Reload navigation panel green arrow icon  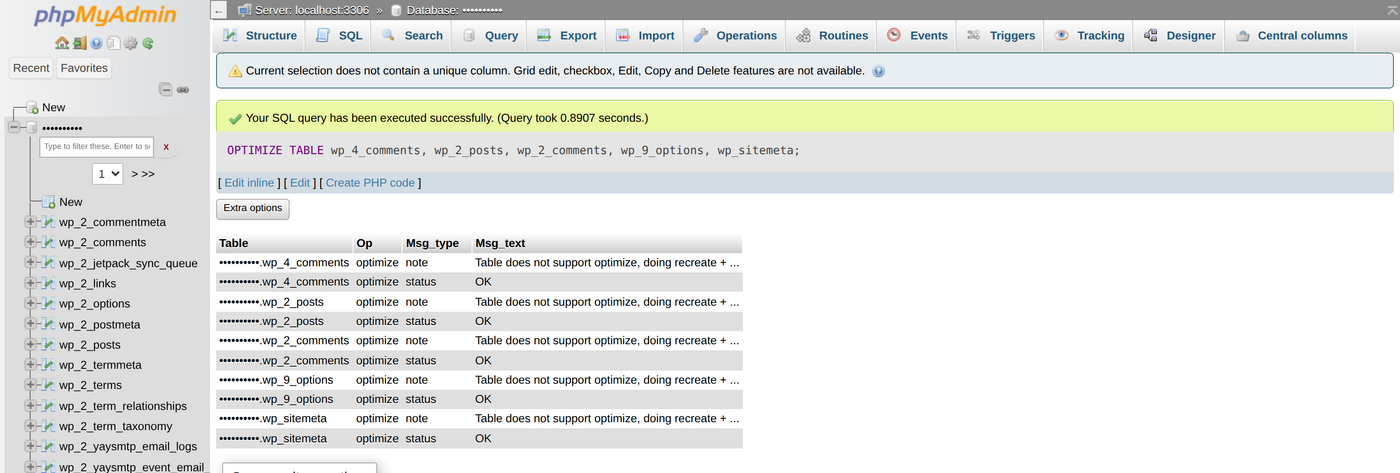147,43
